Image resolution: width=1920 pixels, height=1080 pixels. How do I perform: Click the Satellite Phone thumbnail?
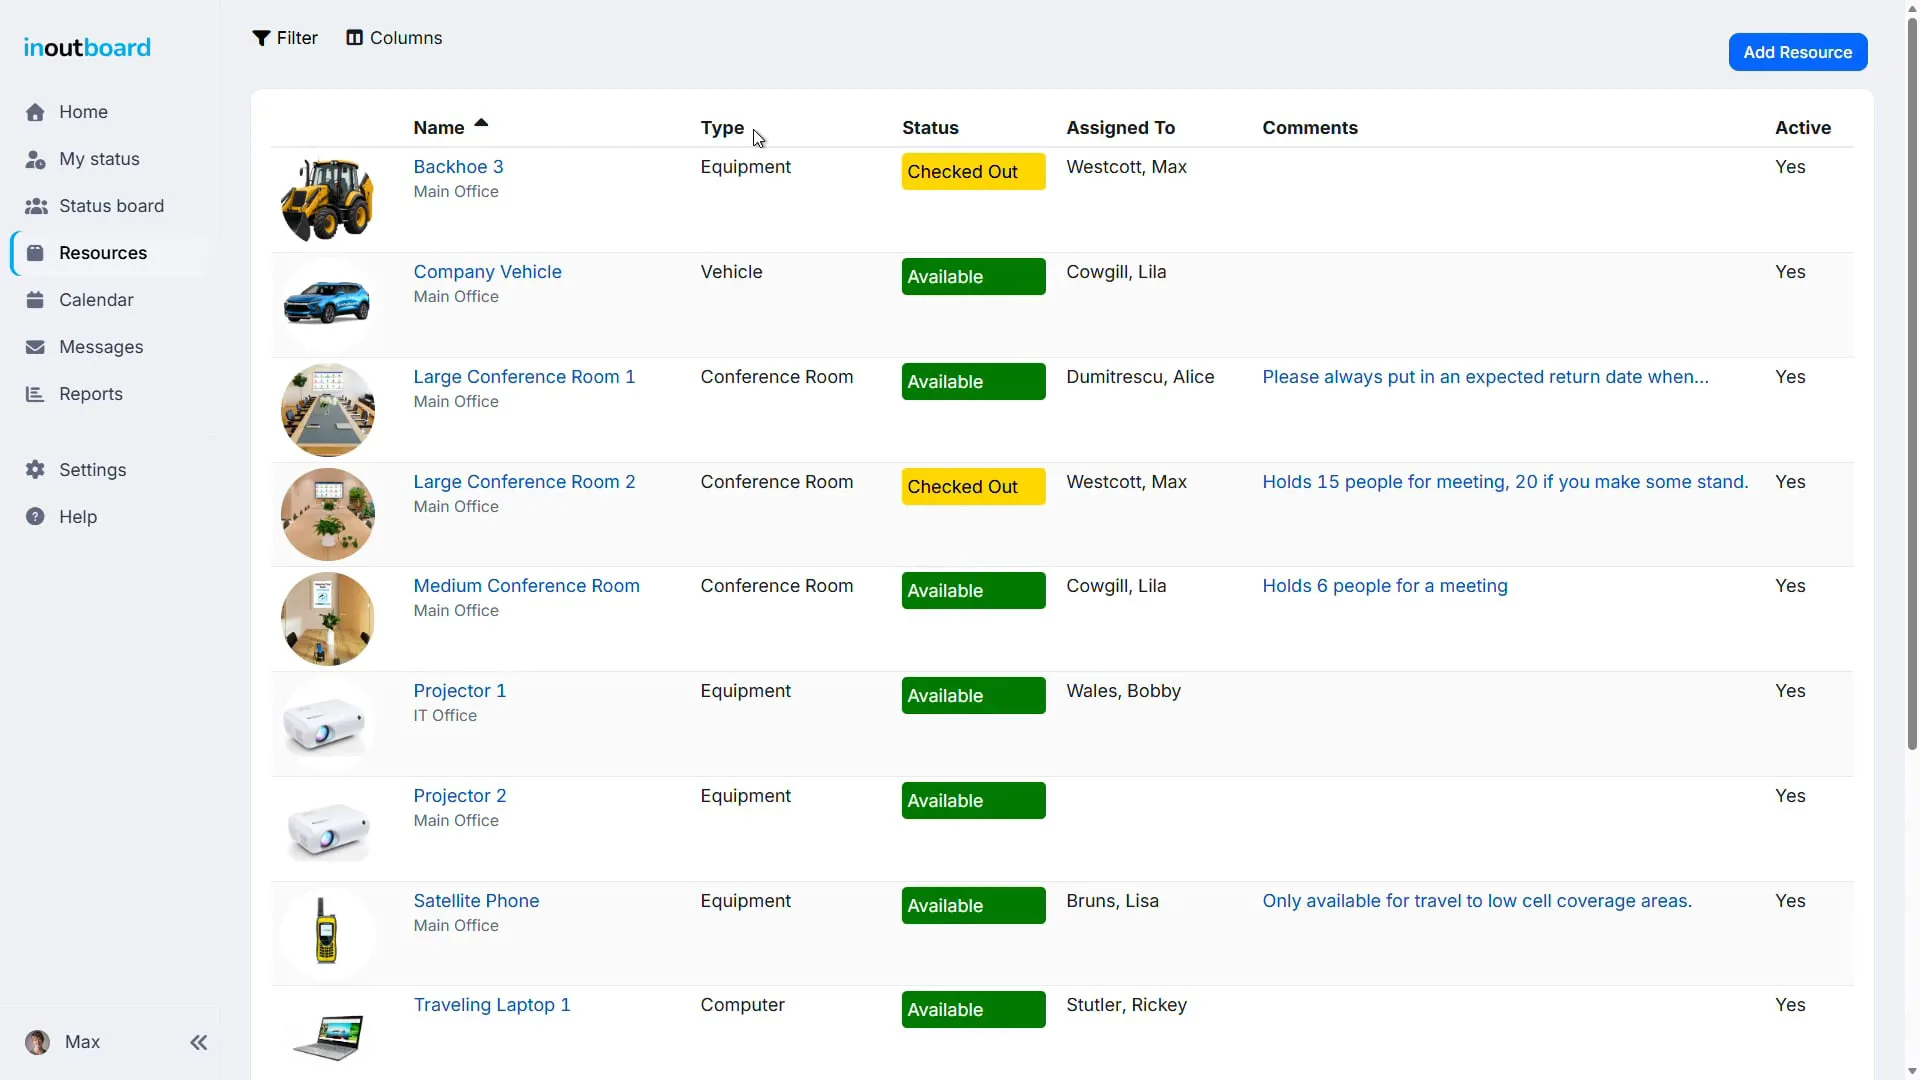point(327,933)
